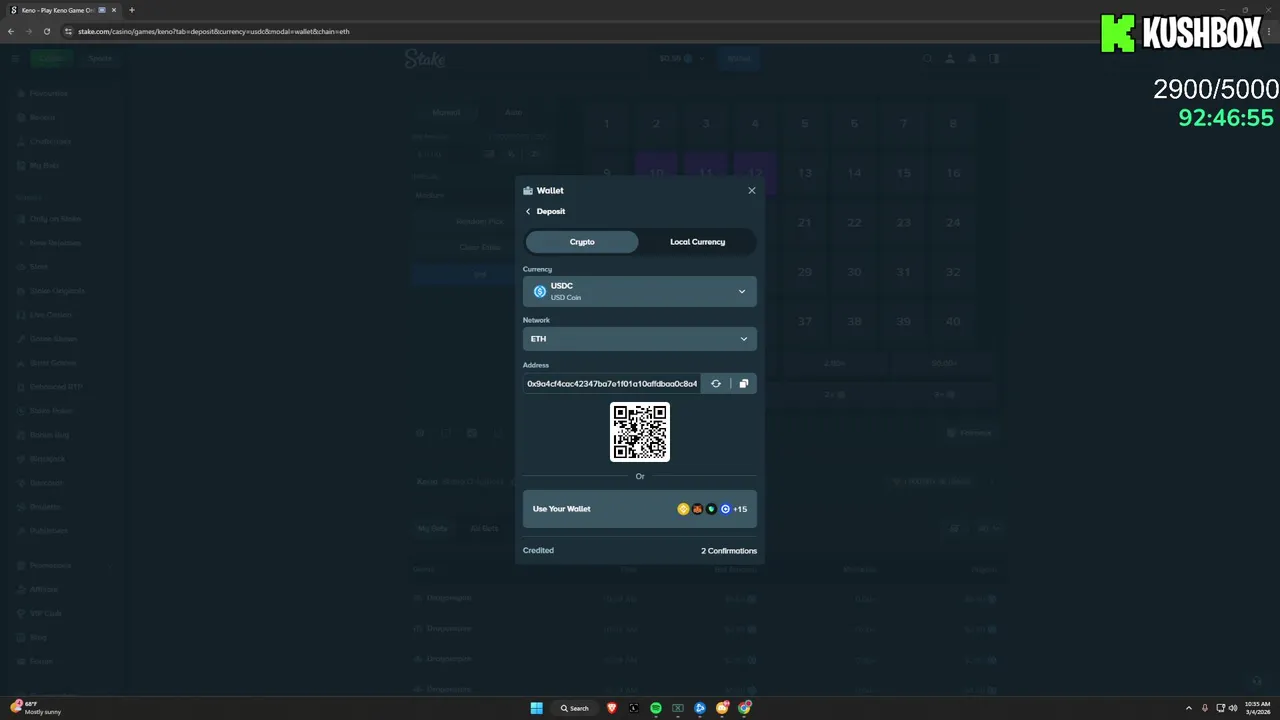This screenshot has height=720, width=1280.
Task: Click the green shield wallet icon
Action: coord(711,509)
